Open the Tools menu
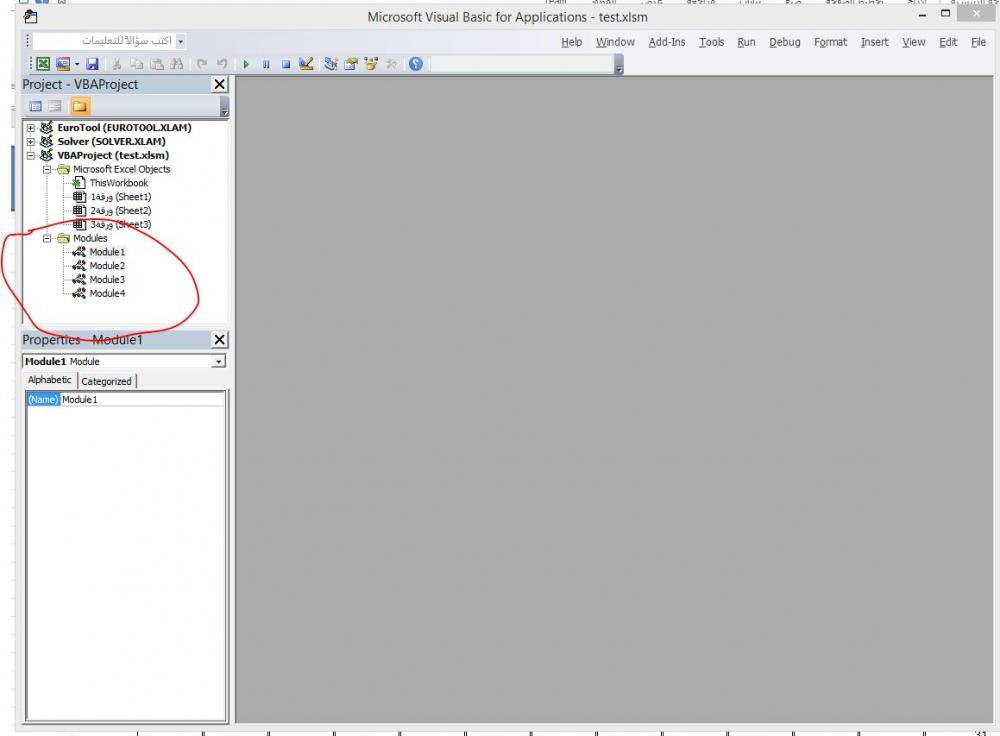Screen dimensions: 1000x736 point(711,42)
